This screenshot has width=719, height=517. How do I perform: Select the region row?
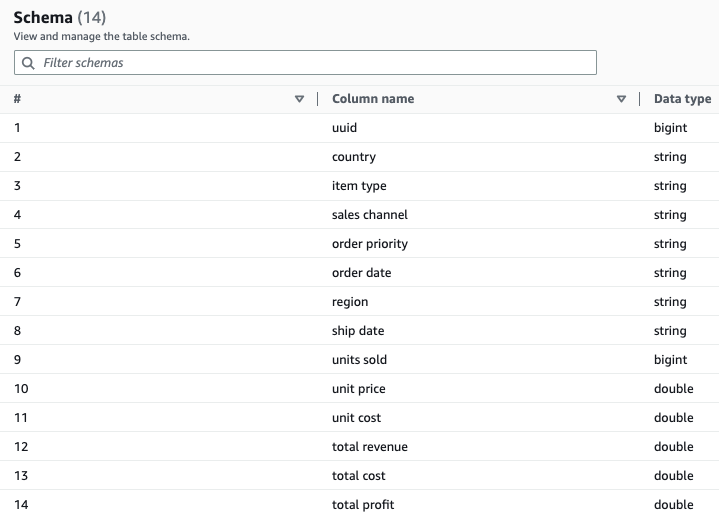click(360, 301)
